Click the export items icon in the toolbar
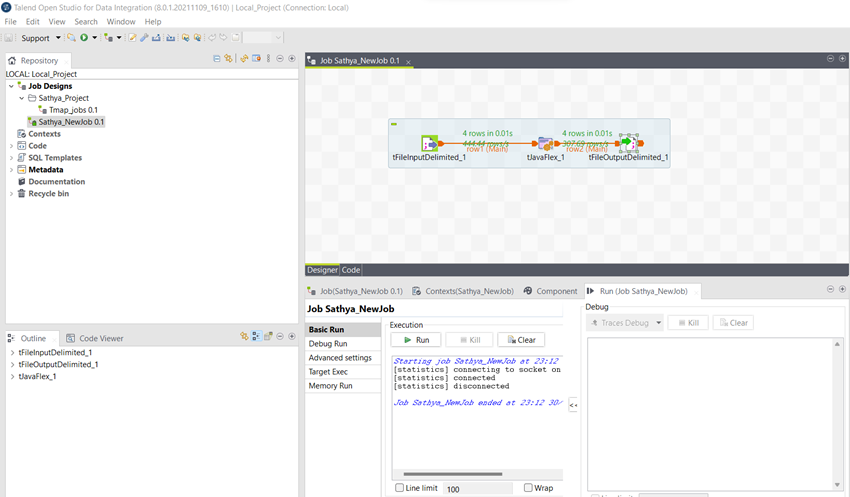This screenshot has height=497, width=850. [x=156, y=37]
